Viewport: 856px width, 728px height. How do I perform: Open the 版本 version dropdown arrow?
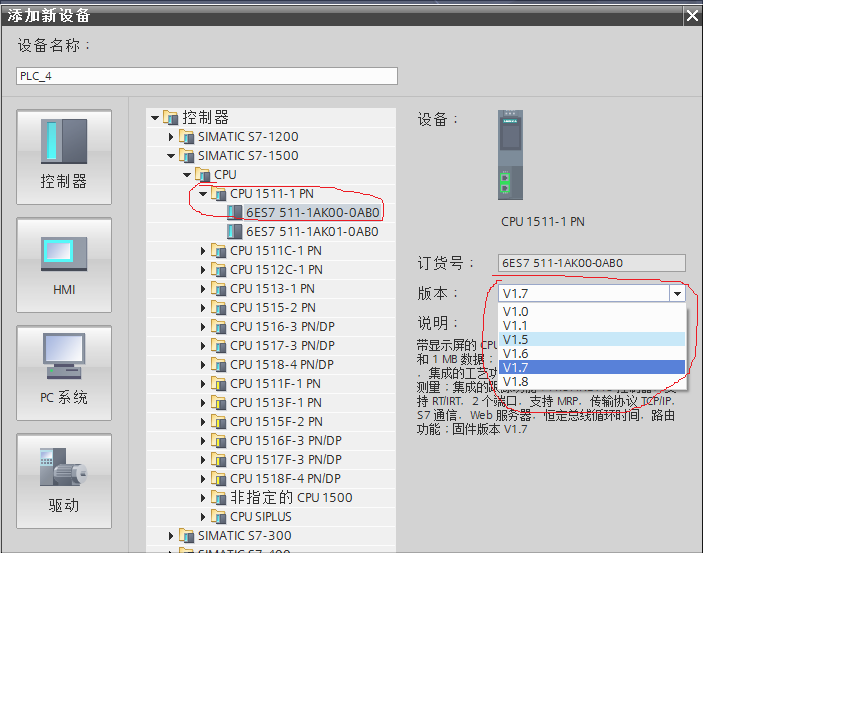pos(677,294)
